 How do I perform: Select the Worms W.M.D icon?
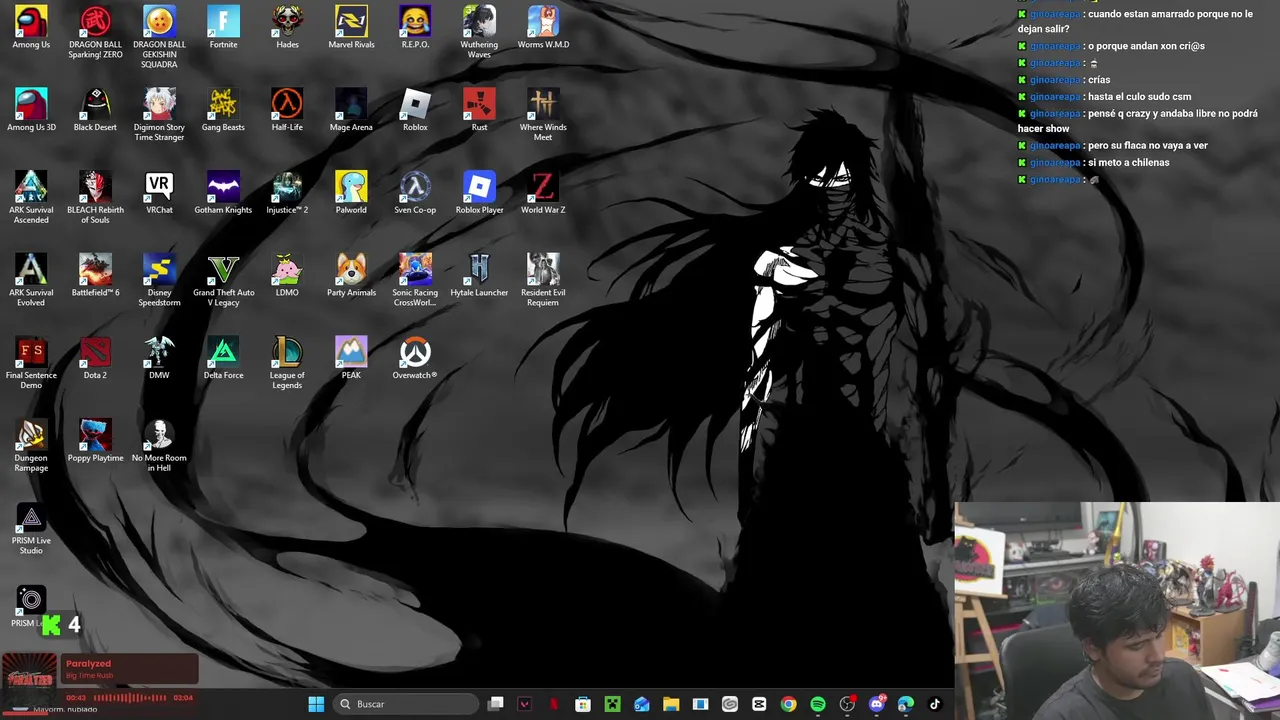tap(543, 27)
